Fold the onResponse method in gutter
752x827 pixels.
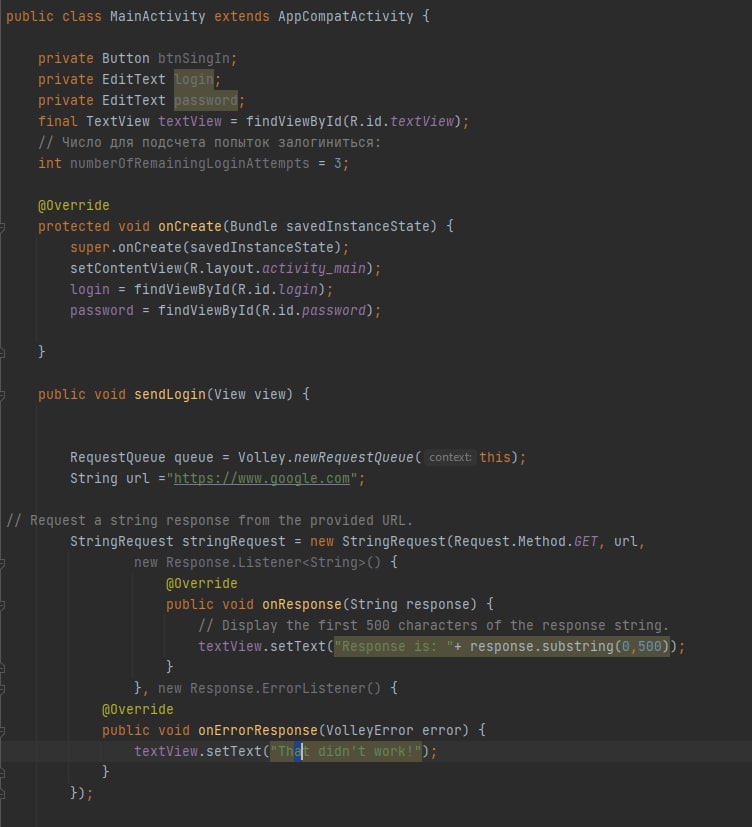pyautogui.click(x=2, y=605)
